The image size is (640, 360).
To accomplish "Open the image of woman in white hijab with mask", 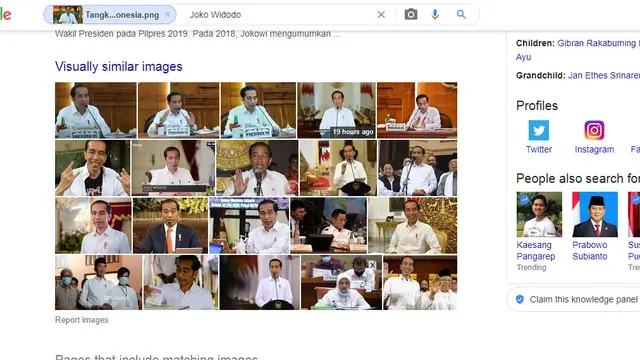I will tap(341, 282).
